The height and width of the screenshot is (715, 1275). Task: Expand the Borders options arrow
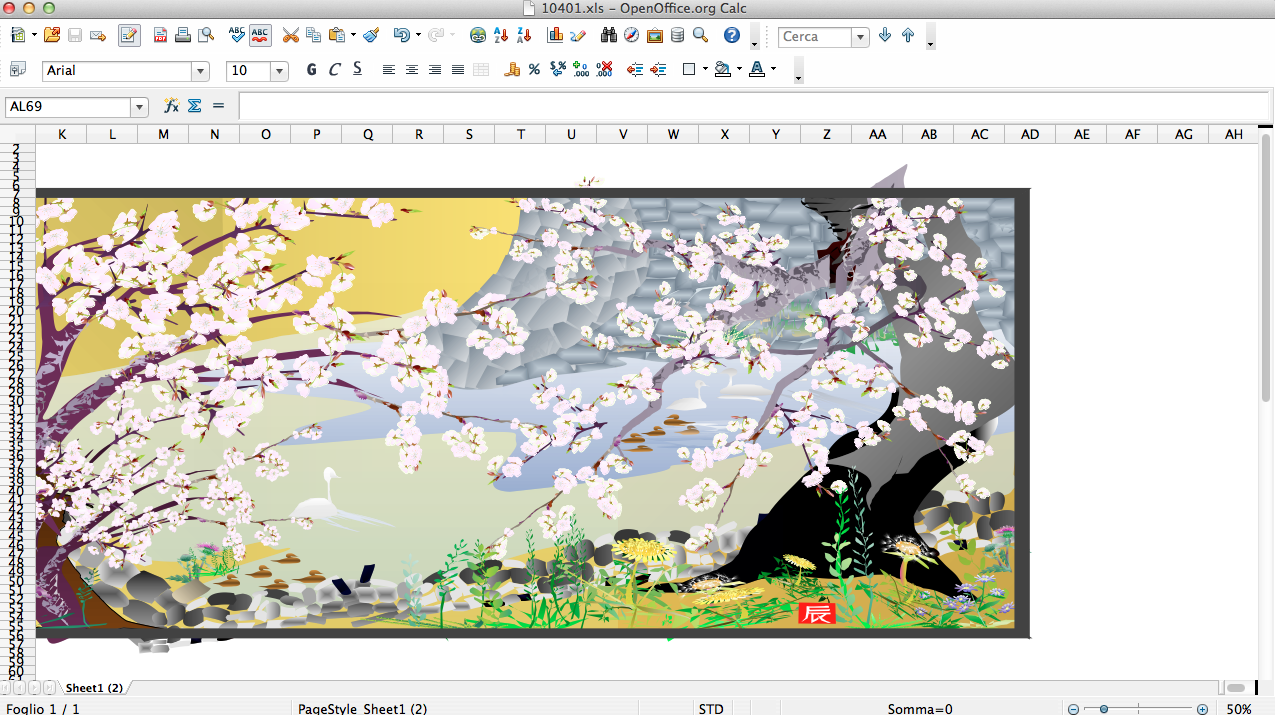point(705,70)
